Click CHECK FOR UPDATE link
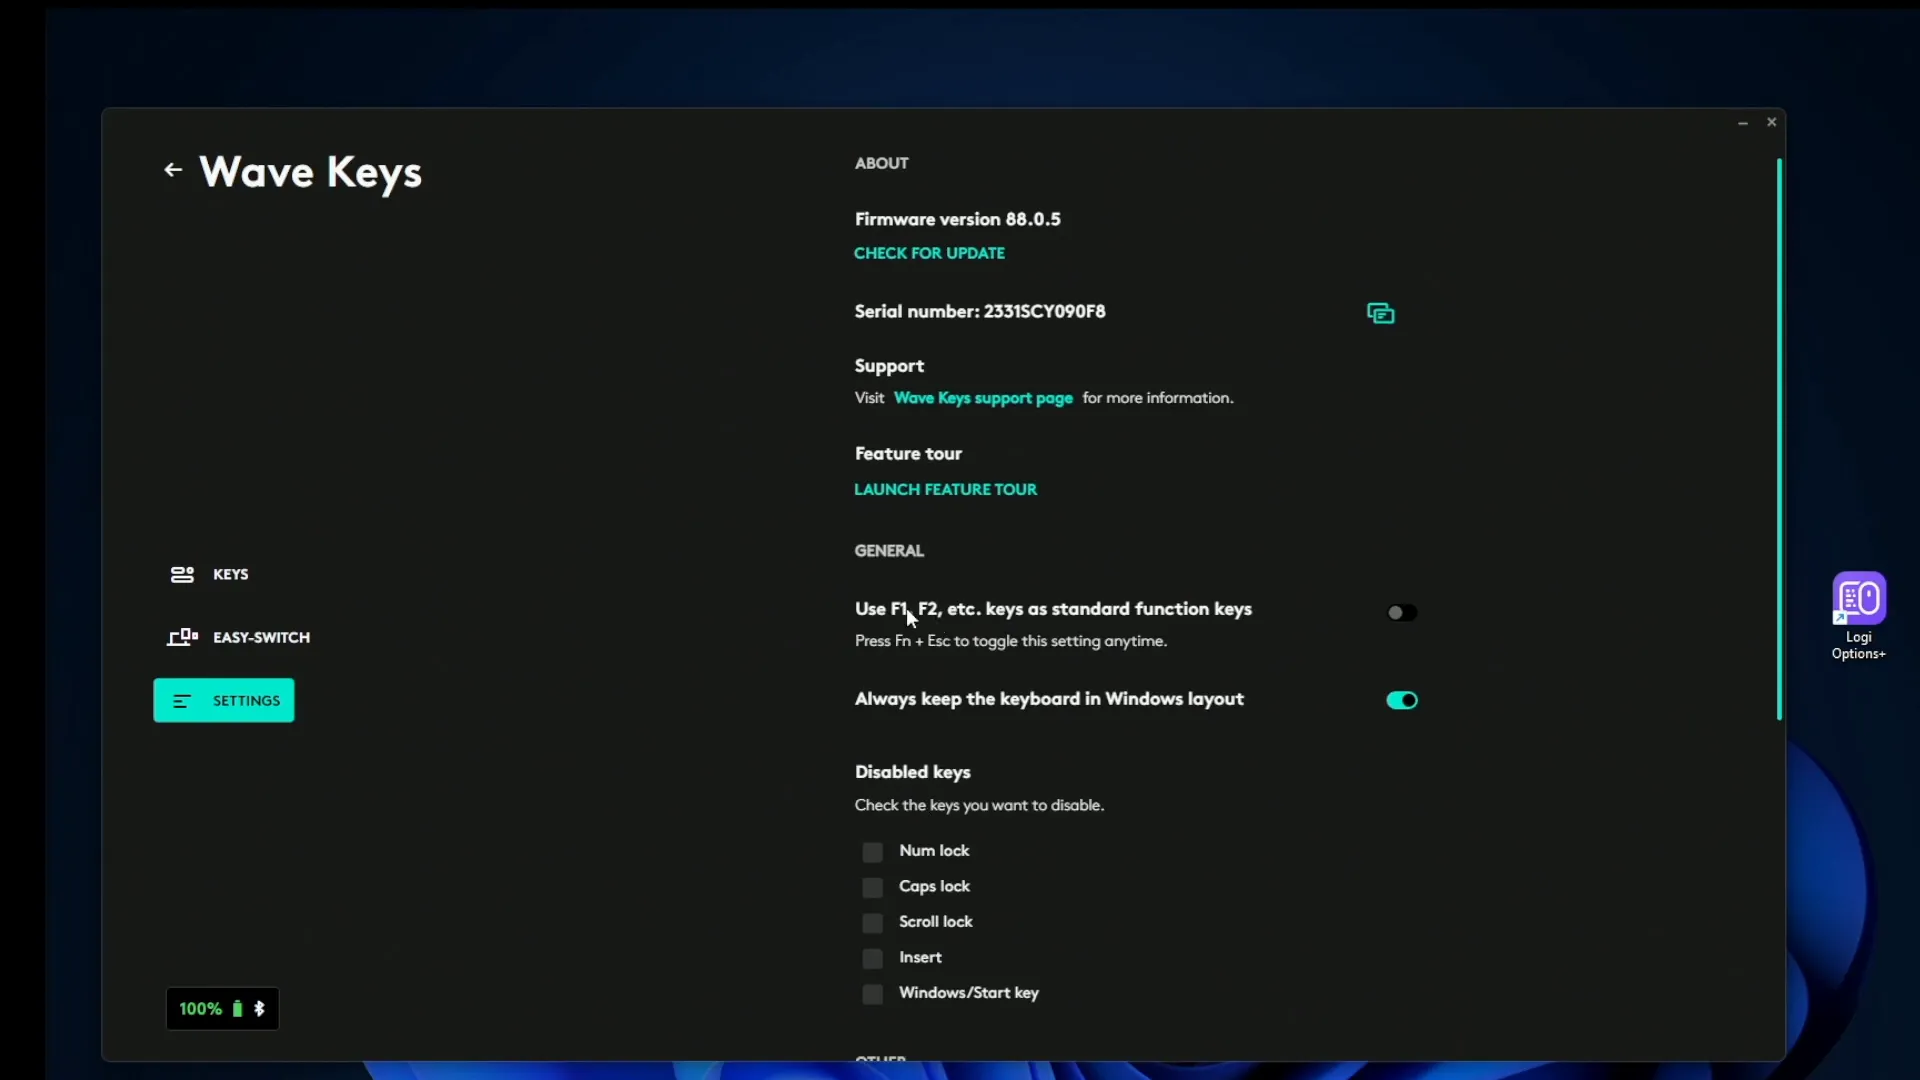 tap(929, 253)
